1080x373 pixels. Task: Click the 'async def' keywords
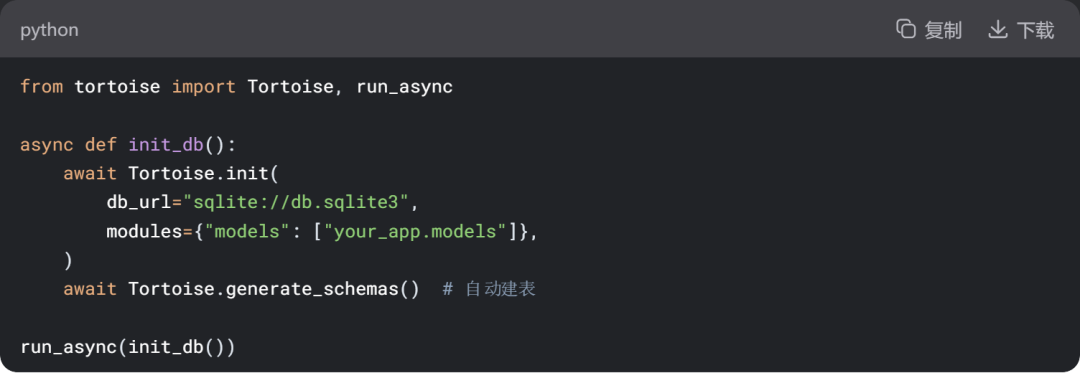click(x=69, y=145)
